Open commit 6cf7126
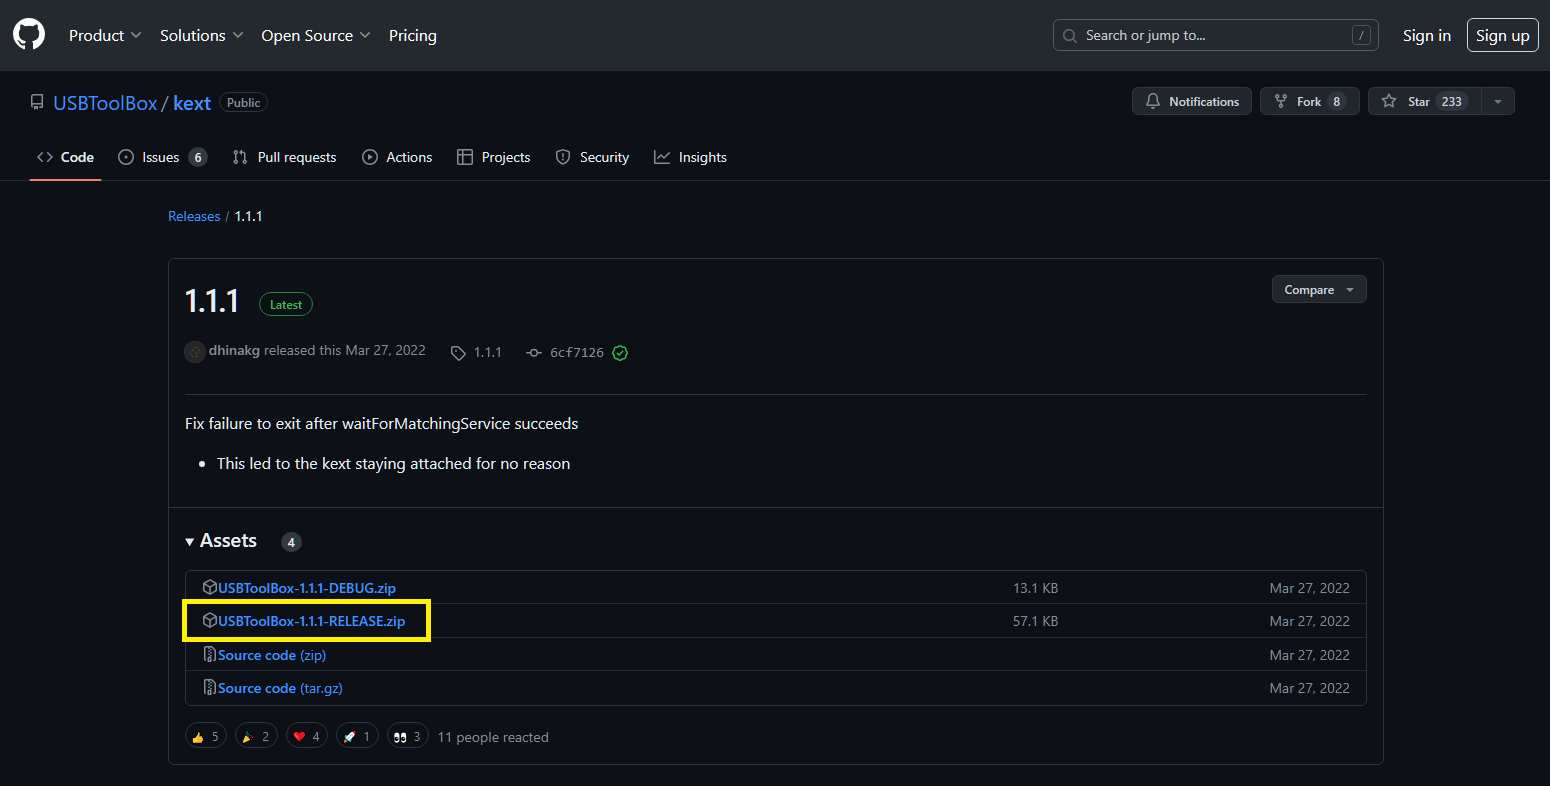1550x786 pixels. tap(577, 352)
